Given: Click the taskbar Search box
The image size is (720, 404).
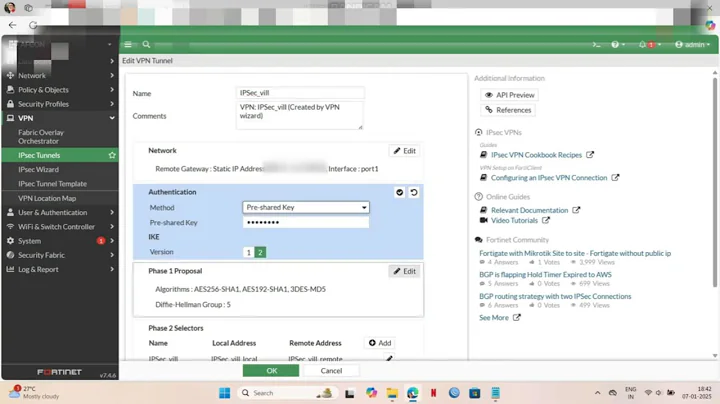Looking at the screenshot, I should pos(287,393).
